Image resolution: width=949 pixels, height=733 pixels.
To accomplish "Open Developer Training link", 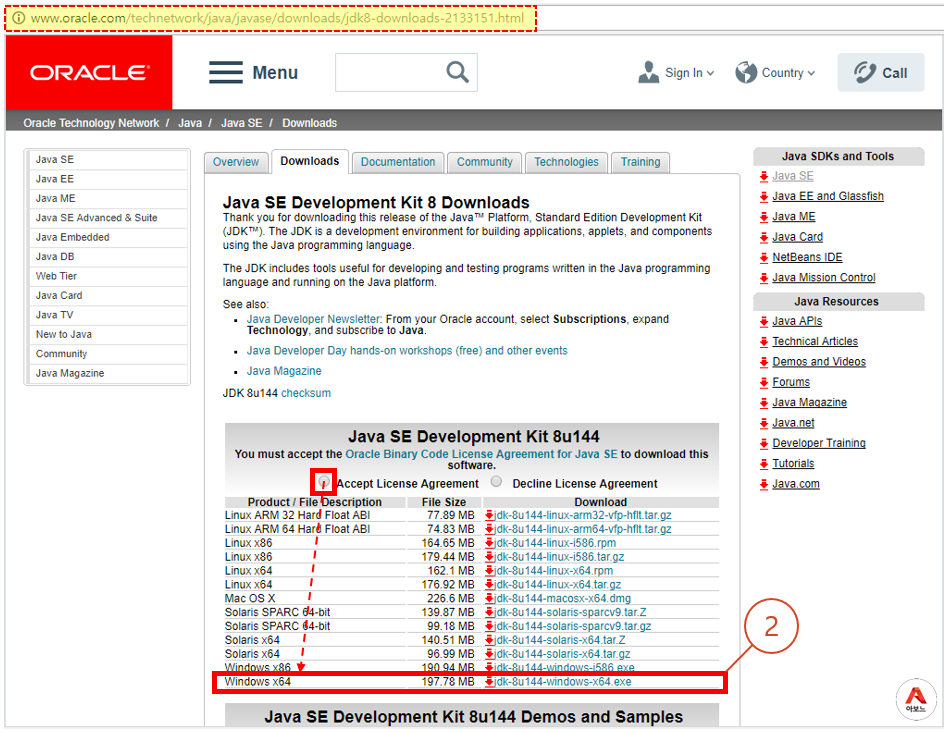I will coord(819,444).
